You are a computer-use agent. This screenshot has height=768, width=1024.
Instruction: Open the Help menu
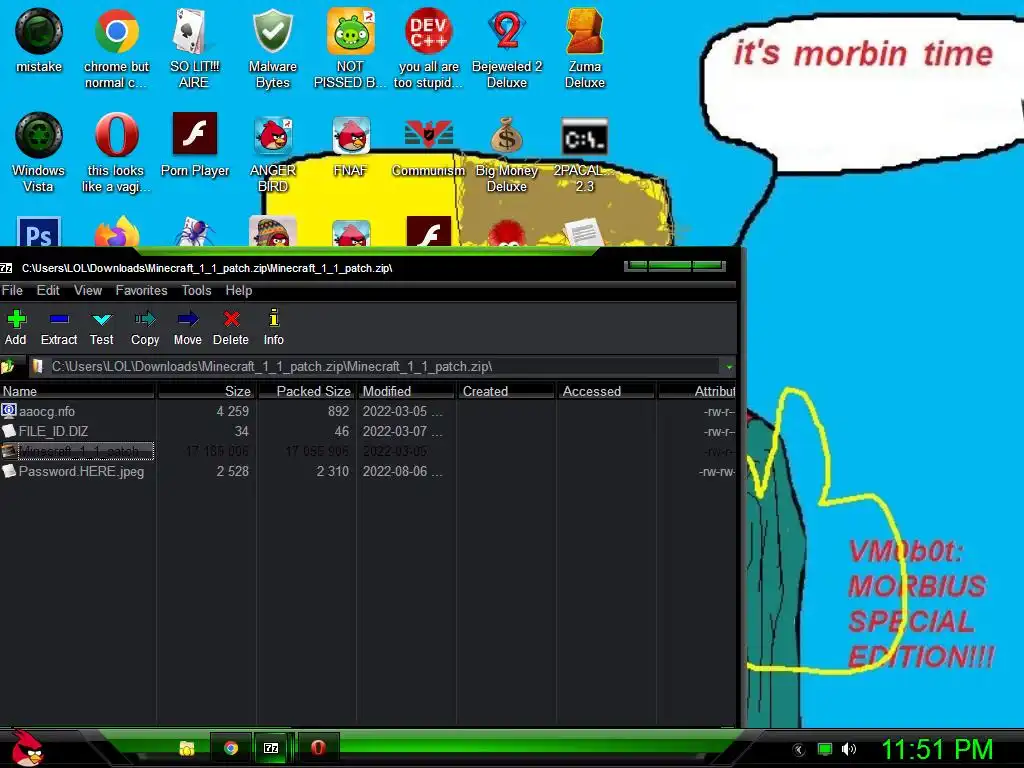[238, 291]
